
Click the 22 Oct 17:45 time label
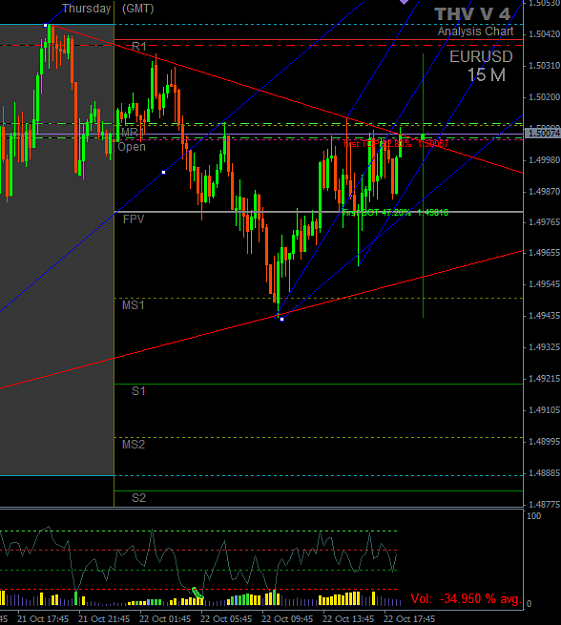(x=409, y=619)
